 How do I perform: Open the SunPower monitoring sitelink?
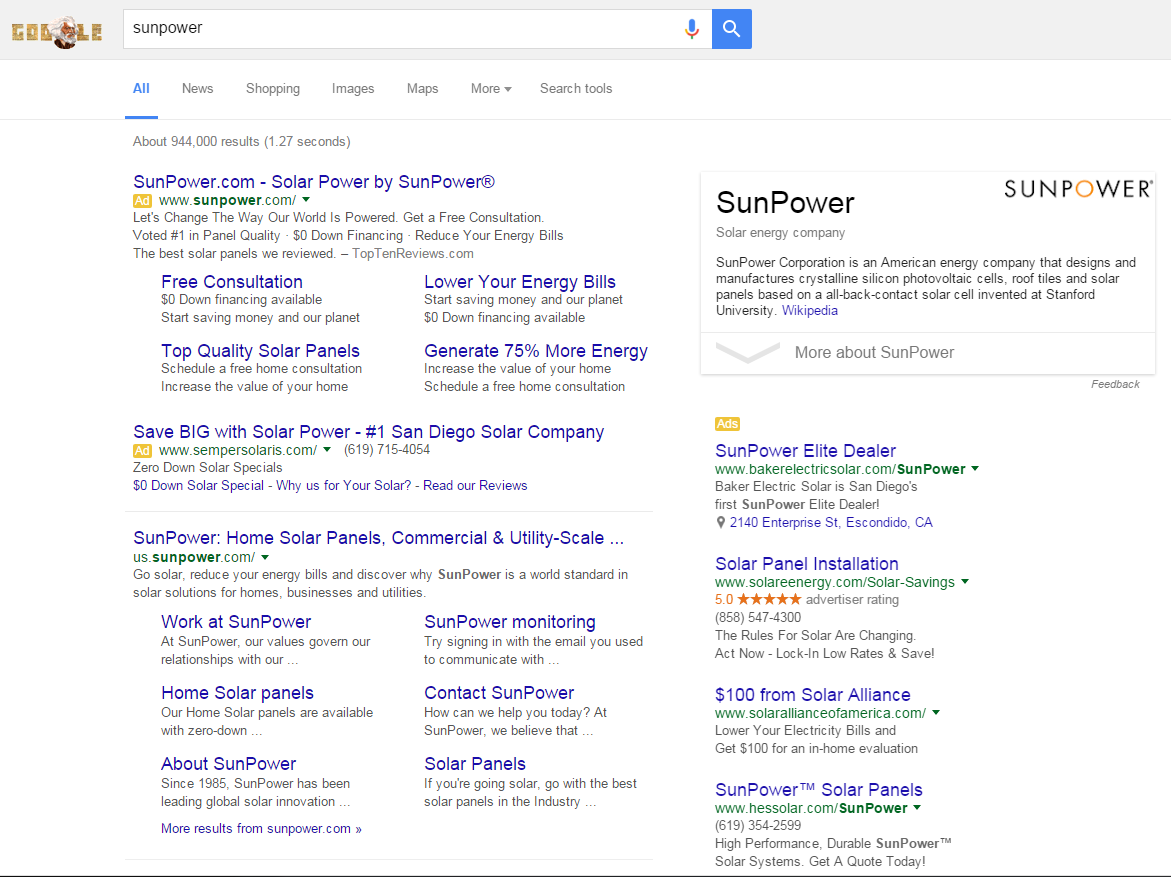tap(510, 622)
